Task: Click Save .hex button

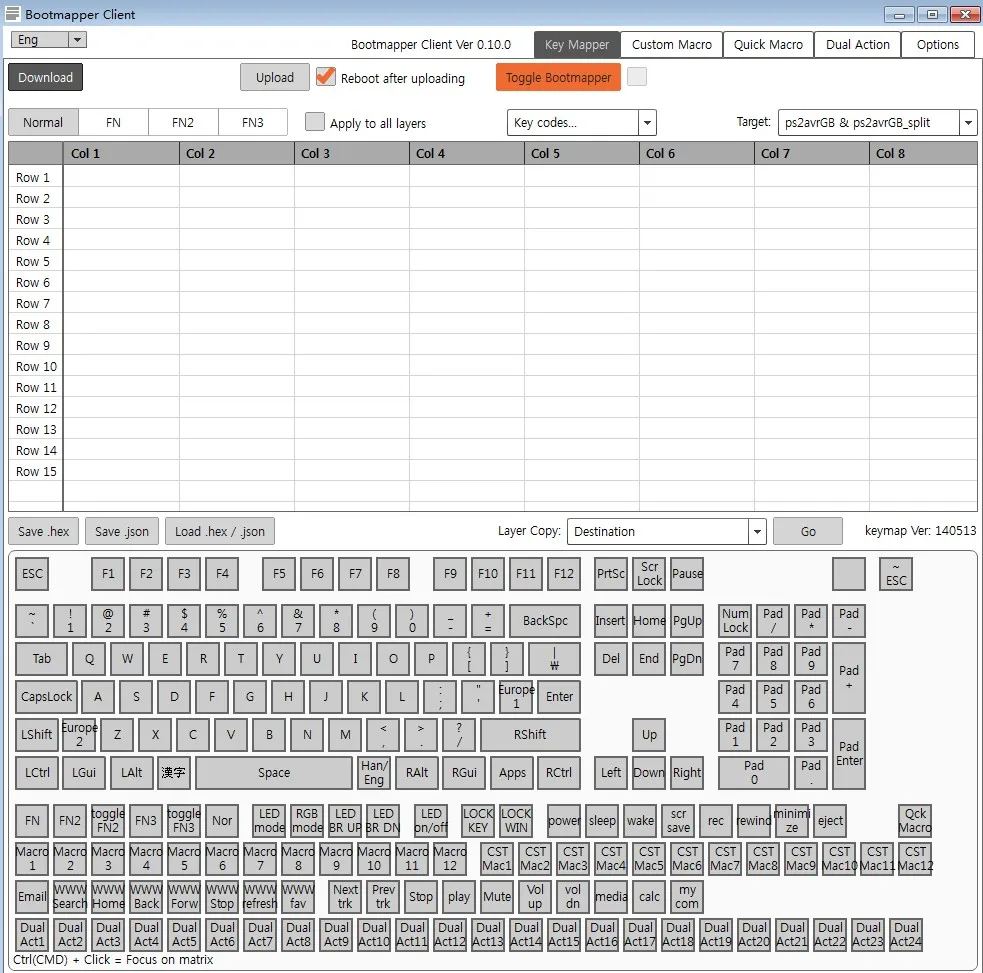Action: coord(43,532)
